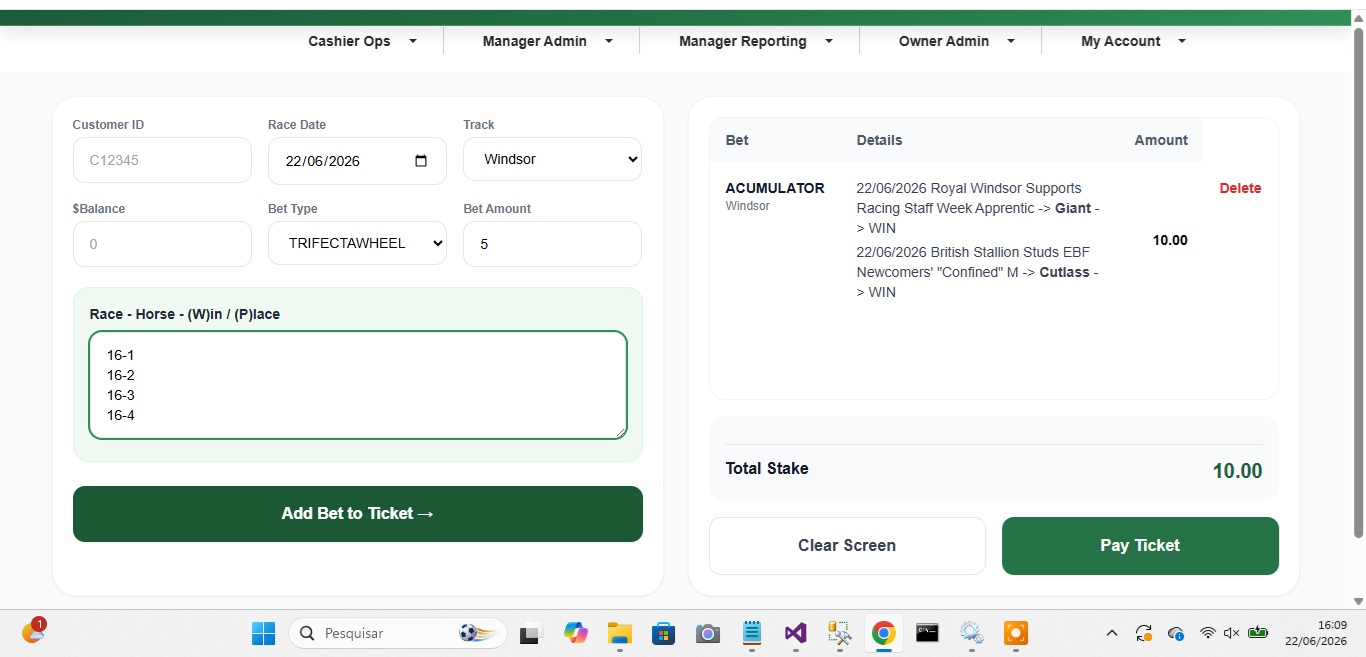Expand the Track dropdown showing Windsor
Viewport: 1366px width, 657px height.
(x=552, y=159)
